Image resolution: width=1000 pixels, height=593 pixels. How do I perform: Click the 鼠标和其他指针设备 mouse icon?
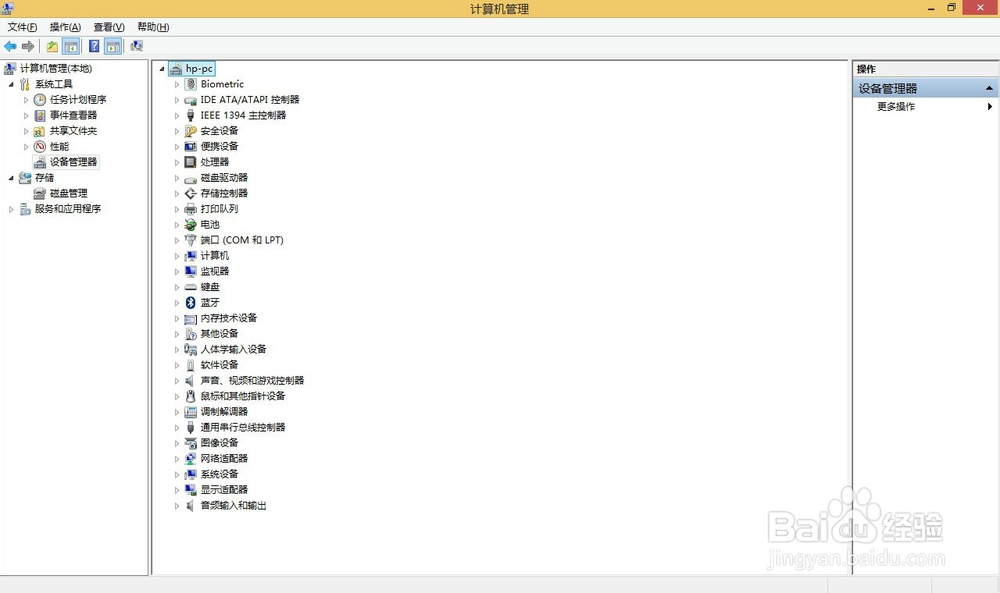(190, 396)
